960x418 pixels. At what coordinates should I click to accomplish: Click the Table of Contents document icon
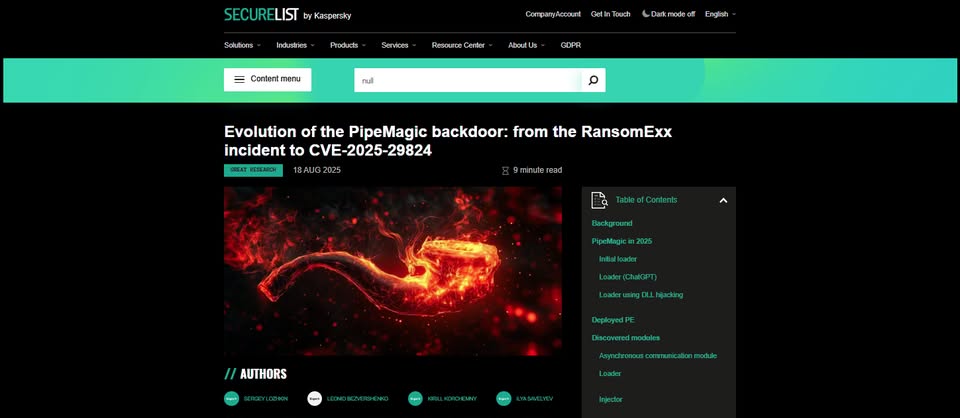point(599,200)
